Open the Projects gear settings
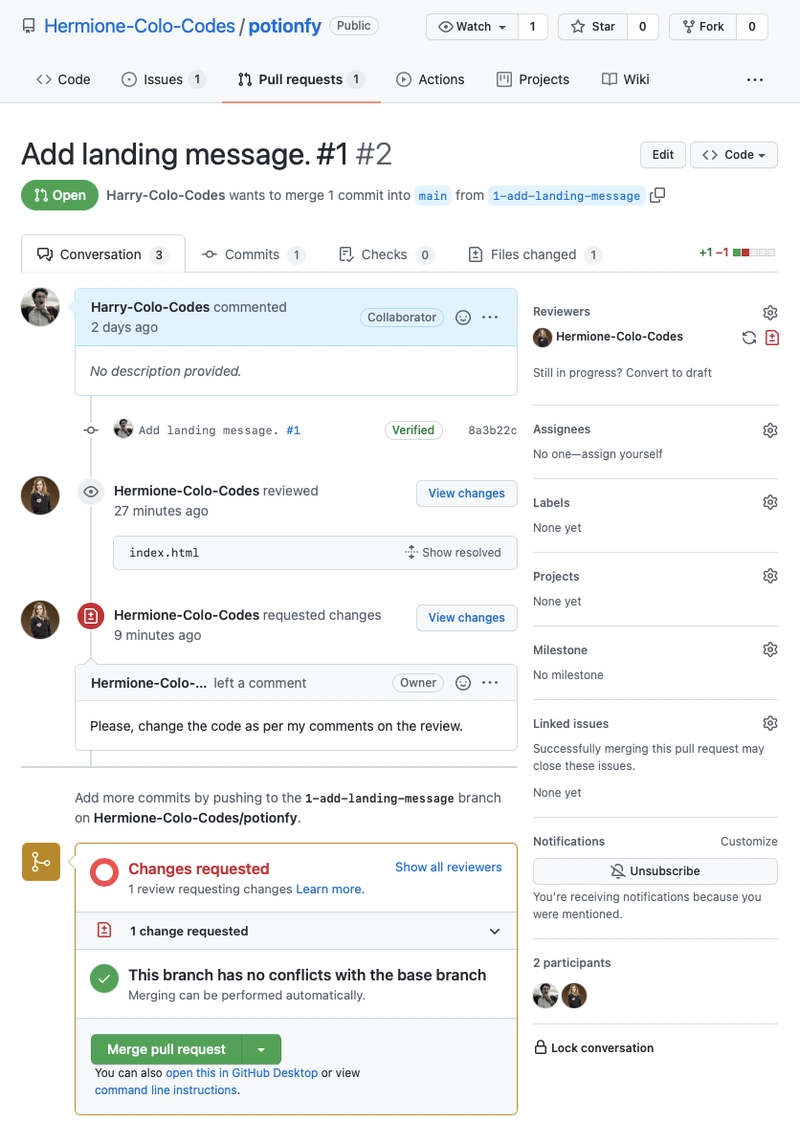The height and width of the screenshot is (1121, 800). coord(770,576)
